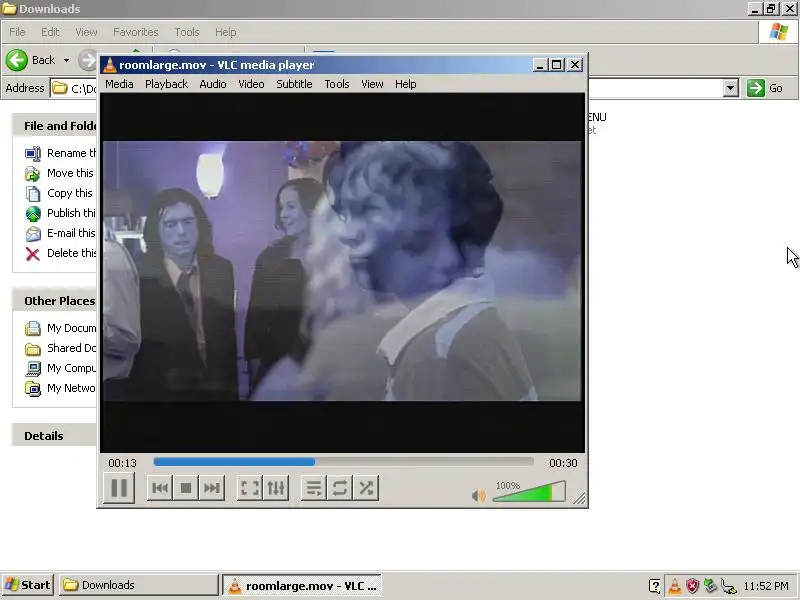Click the red X Delete this file icon
The width and height of the screenshot is (800, 600).
point(33,254)
